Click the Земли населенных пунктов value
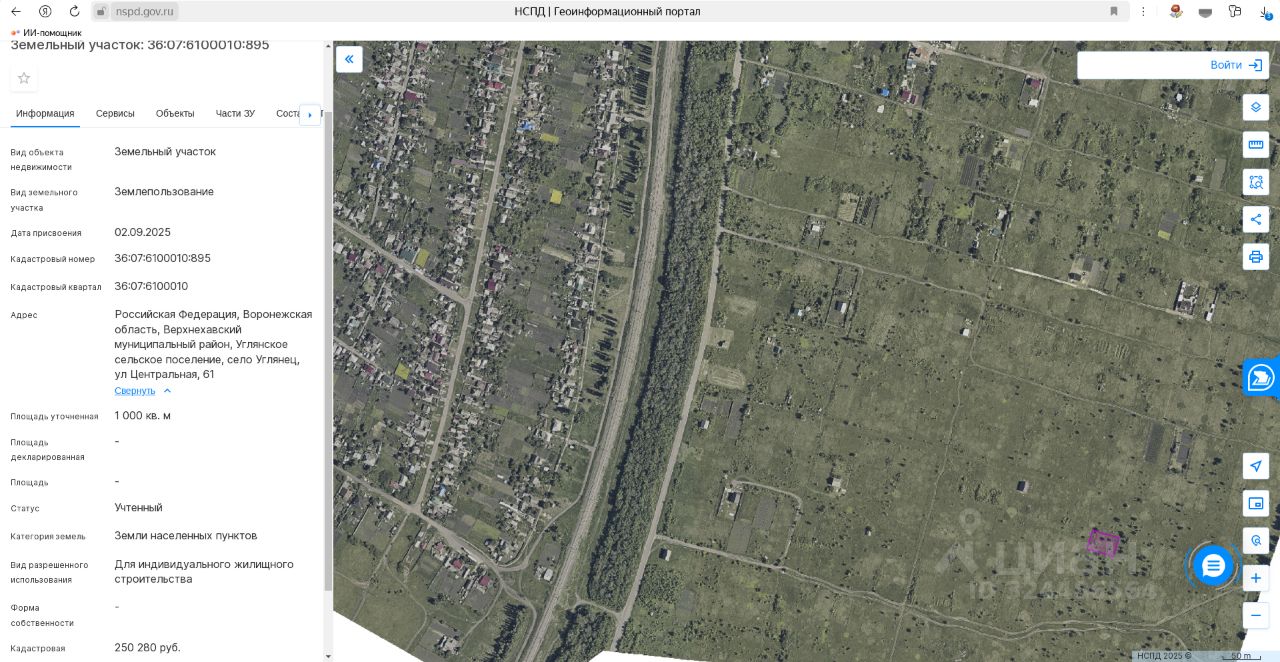The image size is (1280, 662). point(186,536)
